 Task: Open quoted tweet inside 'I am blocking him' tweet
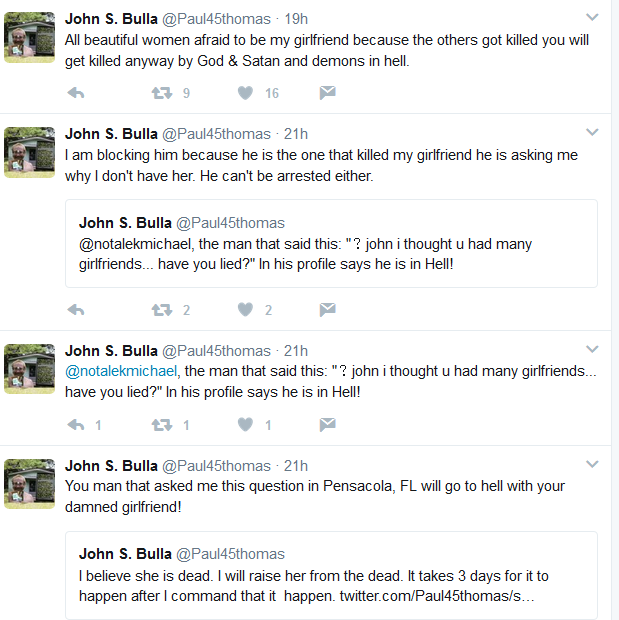point(331,244)
